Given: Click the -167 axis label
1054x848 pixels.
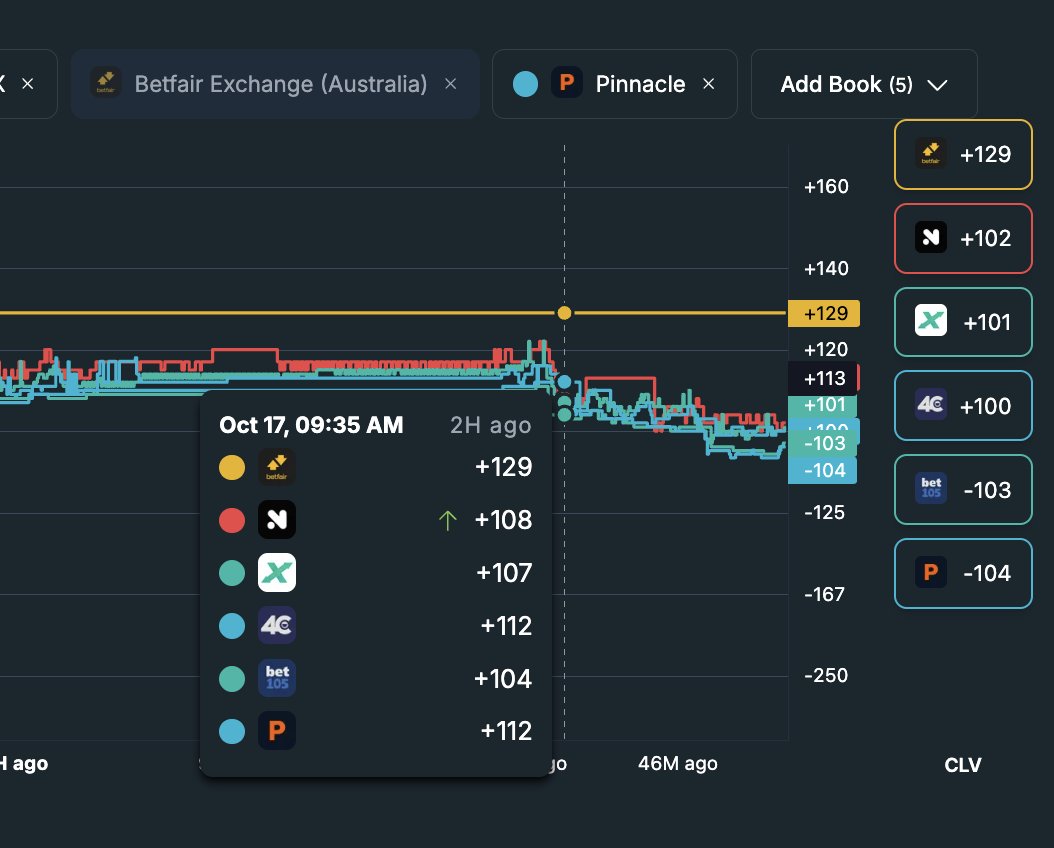Looking at the screenshot, I should pyautogui.click(x=824, y=594).
